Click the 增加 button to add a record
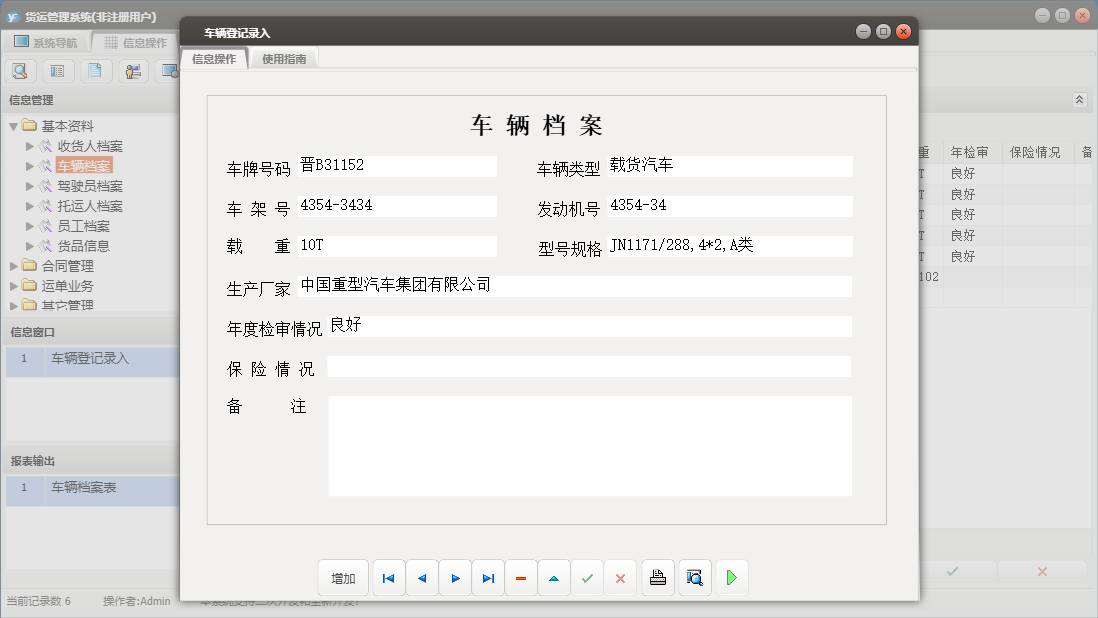The image size is (1098, 618). (343, 577)
